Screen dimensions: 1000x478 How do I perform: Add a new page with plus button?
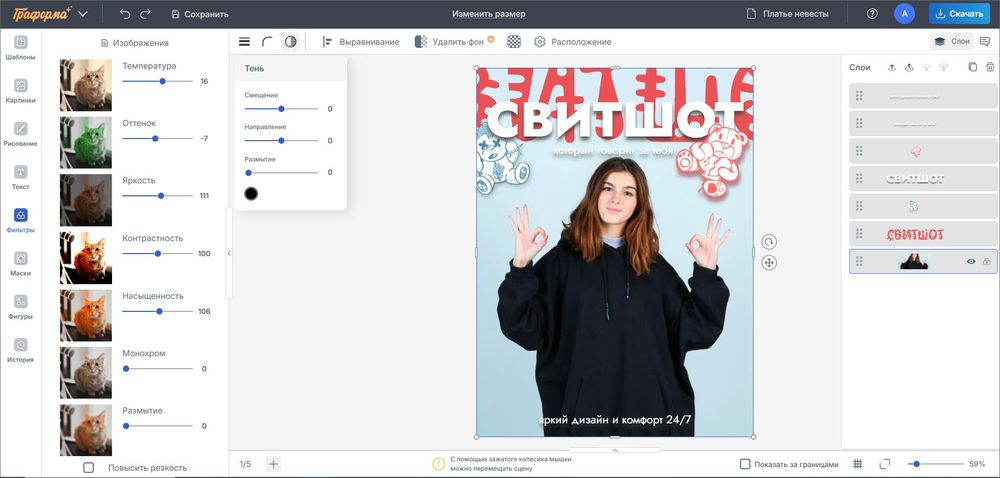pos(273,464)
